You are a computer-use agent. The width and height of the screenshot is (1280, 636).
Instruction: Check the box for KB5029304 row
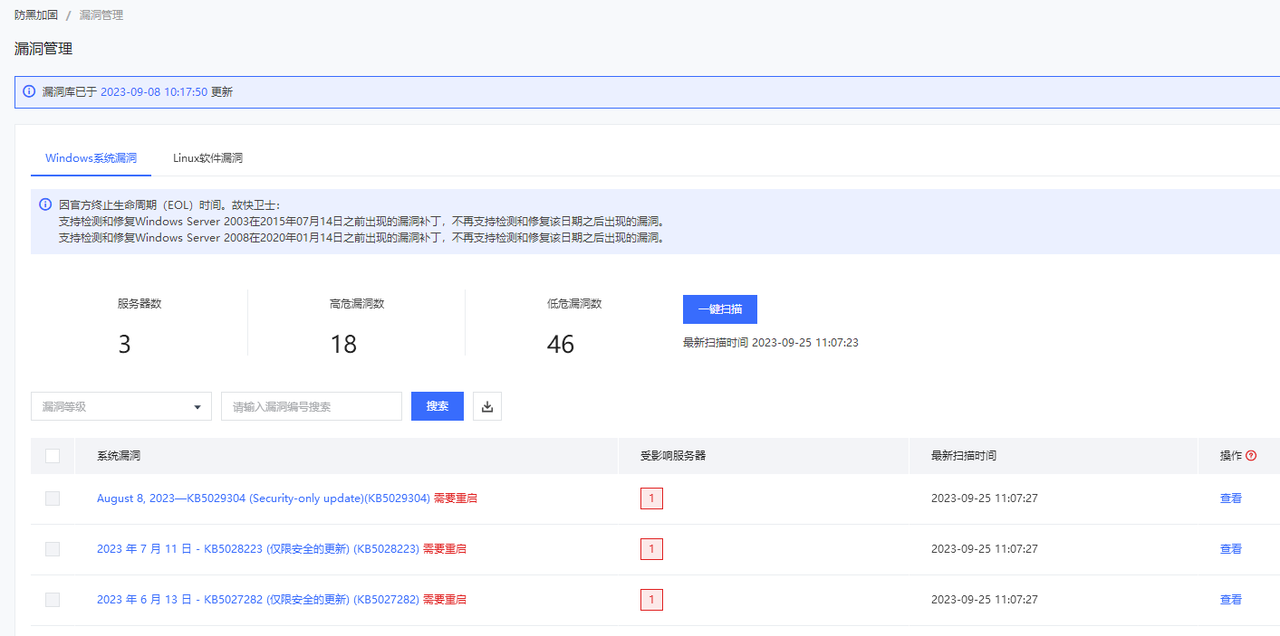(x=53, y=498)
